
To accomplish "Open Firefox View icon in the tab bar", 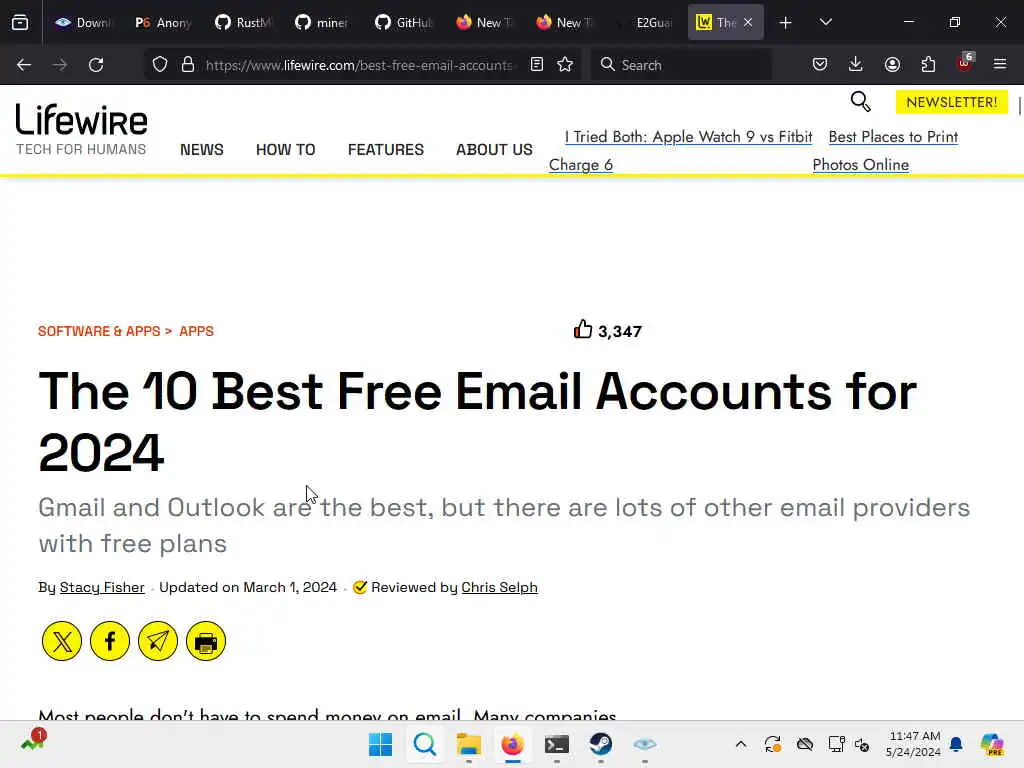I will 20,22.
